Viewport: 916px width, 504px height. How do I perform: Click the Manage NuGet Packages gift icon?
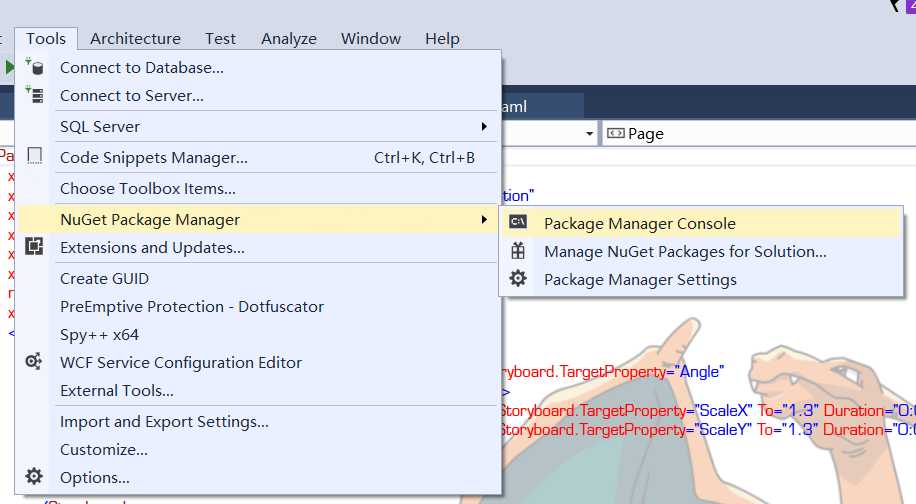point(518,251)
